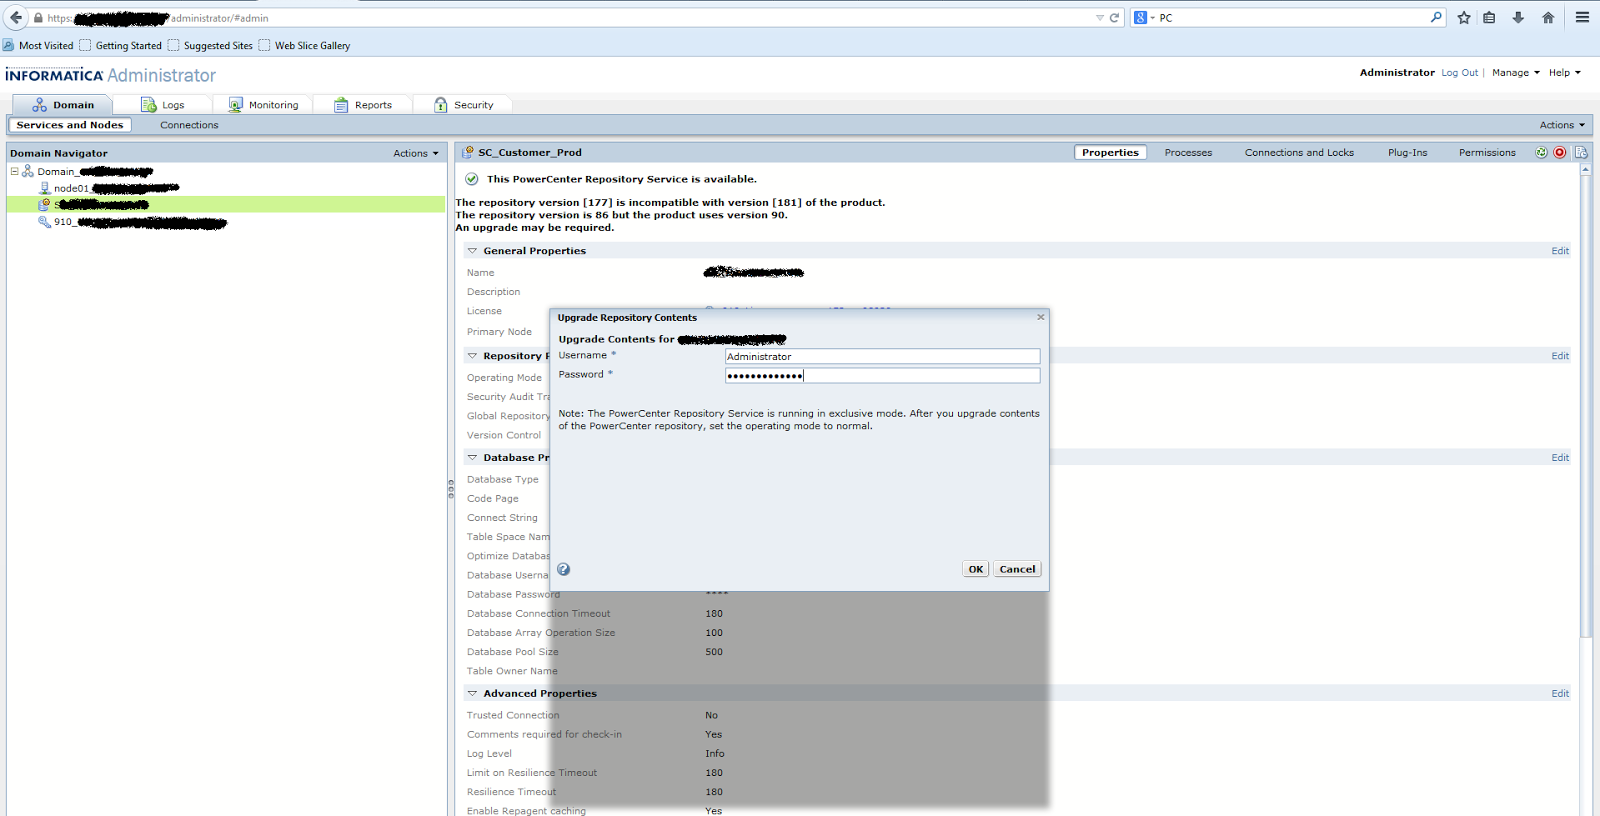1600x816 pixels.
Task: Click the node01 server icon in navigator
Action: click(x=45, y=188)
